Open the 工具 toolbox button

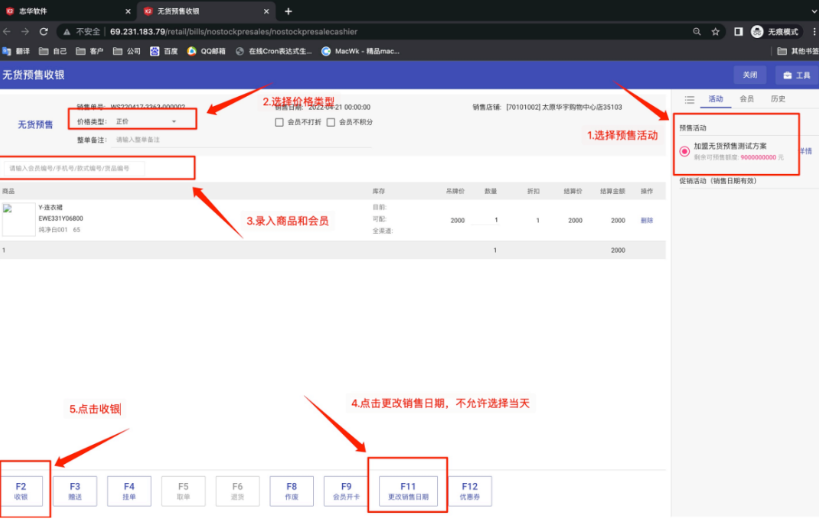coord(797,75)
